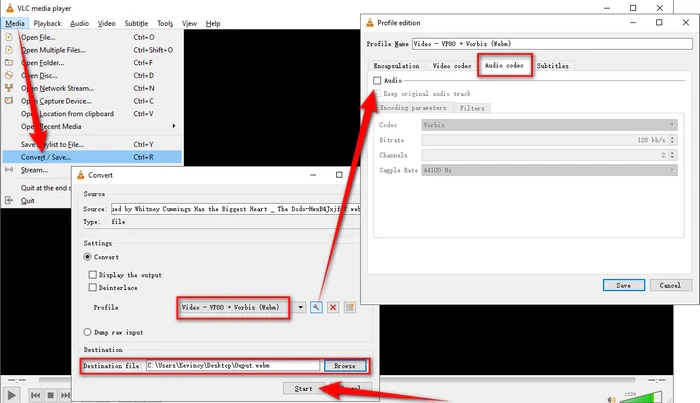This screenshot has height=403, width=700.
Task: Choose Open Location from clipboard
Action: (92, 114)
